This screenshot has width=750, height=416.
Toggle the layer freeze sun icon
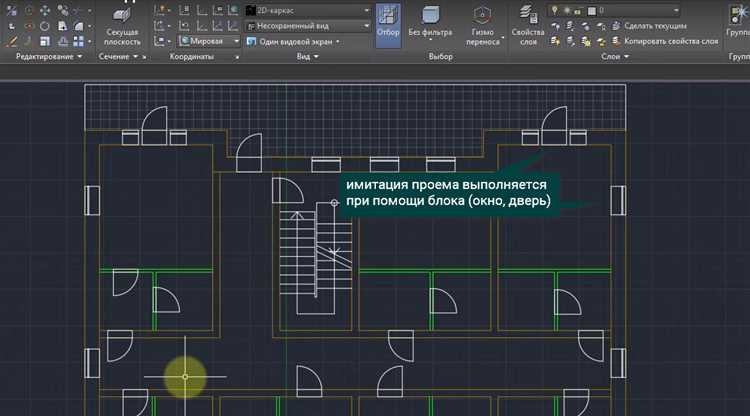coord(567,9)
